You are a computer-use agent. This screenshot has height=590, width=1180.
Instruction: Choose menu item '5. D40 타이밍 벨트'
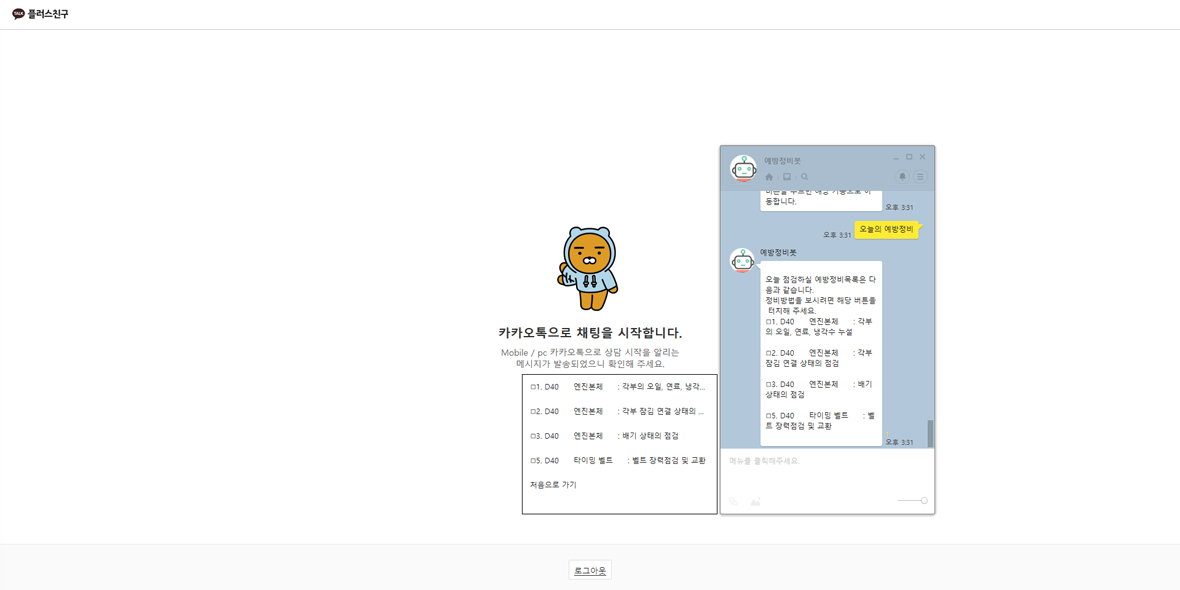(x=619, y=460)
